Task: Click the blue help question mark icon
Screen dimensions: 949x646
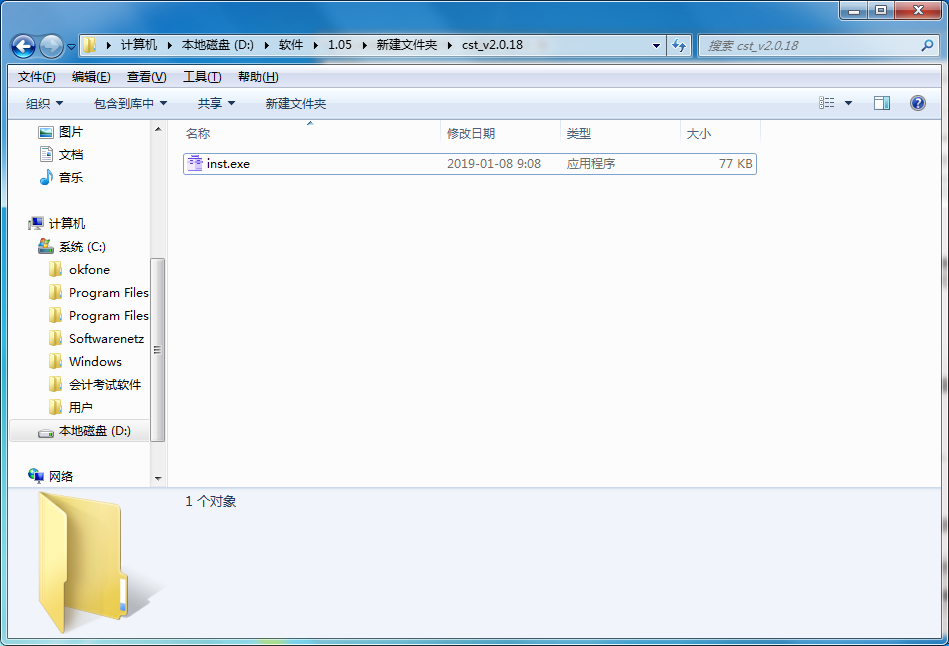Action: click(x=918, y=103)
